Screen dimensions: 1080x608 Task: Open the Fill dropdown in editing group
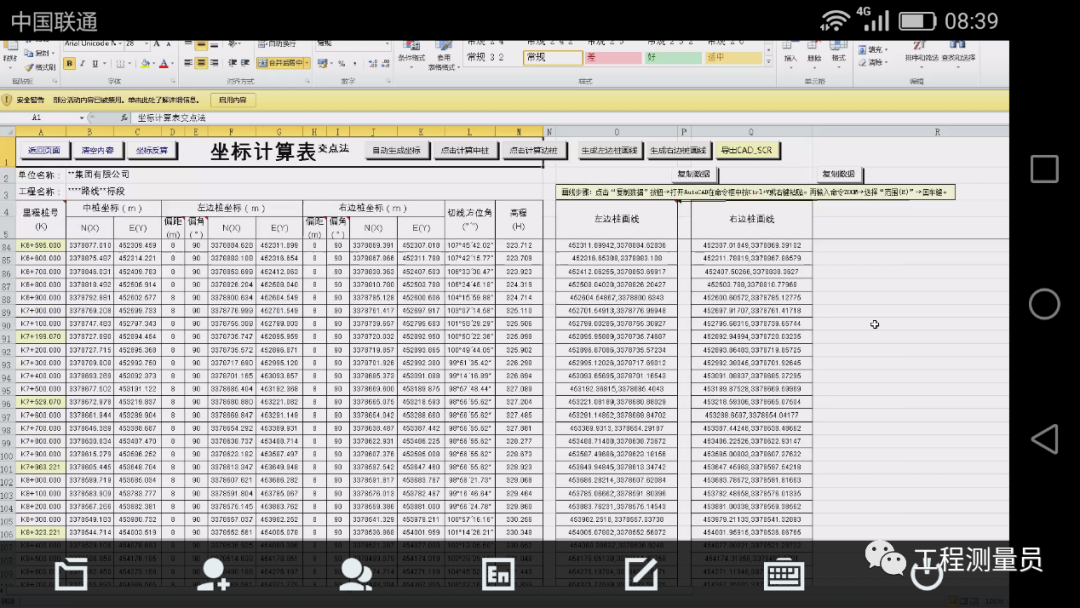coord(871,50)
